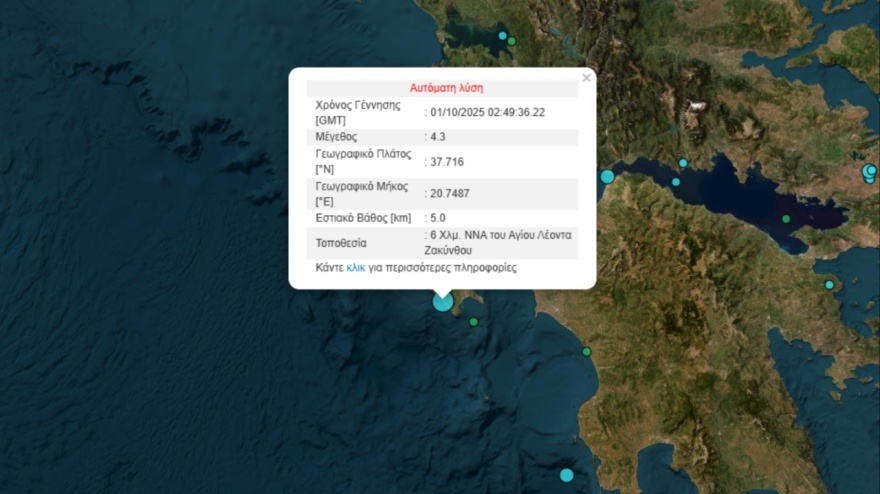The width and height of the screenshot is (880, 494).
Task: Click the red 'Αυτόματη λύση' popup header
Action: point(446,88)
